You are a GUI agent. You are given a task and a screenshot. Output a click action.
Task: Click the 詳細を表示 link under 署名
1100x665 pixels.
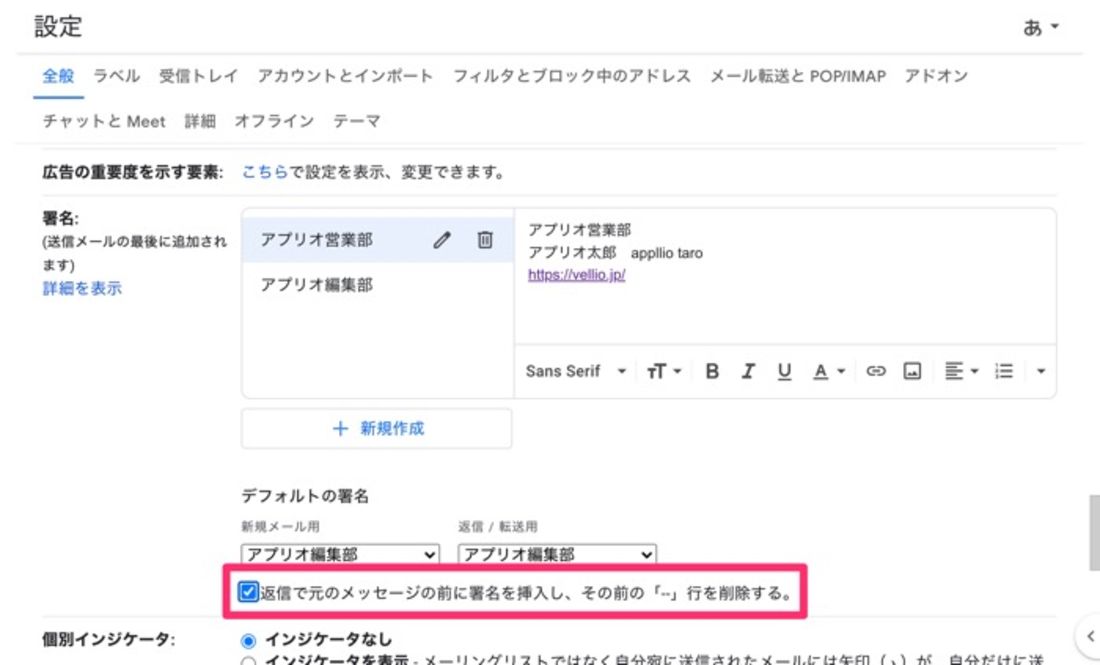82,288
